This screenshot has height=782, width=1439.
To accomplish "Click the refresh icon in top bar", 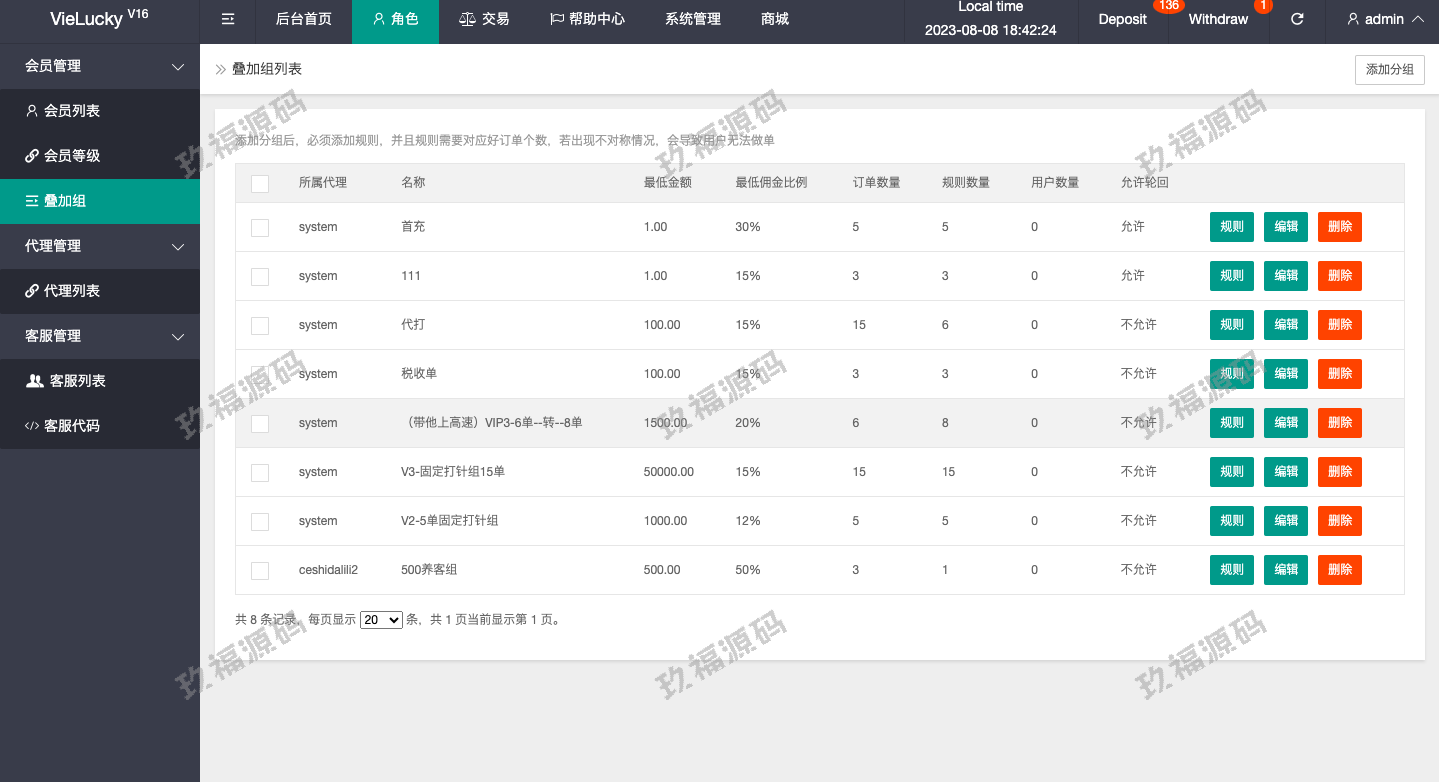I will [1297, 19].
